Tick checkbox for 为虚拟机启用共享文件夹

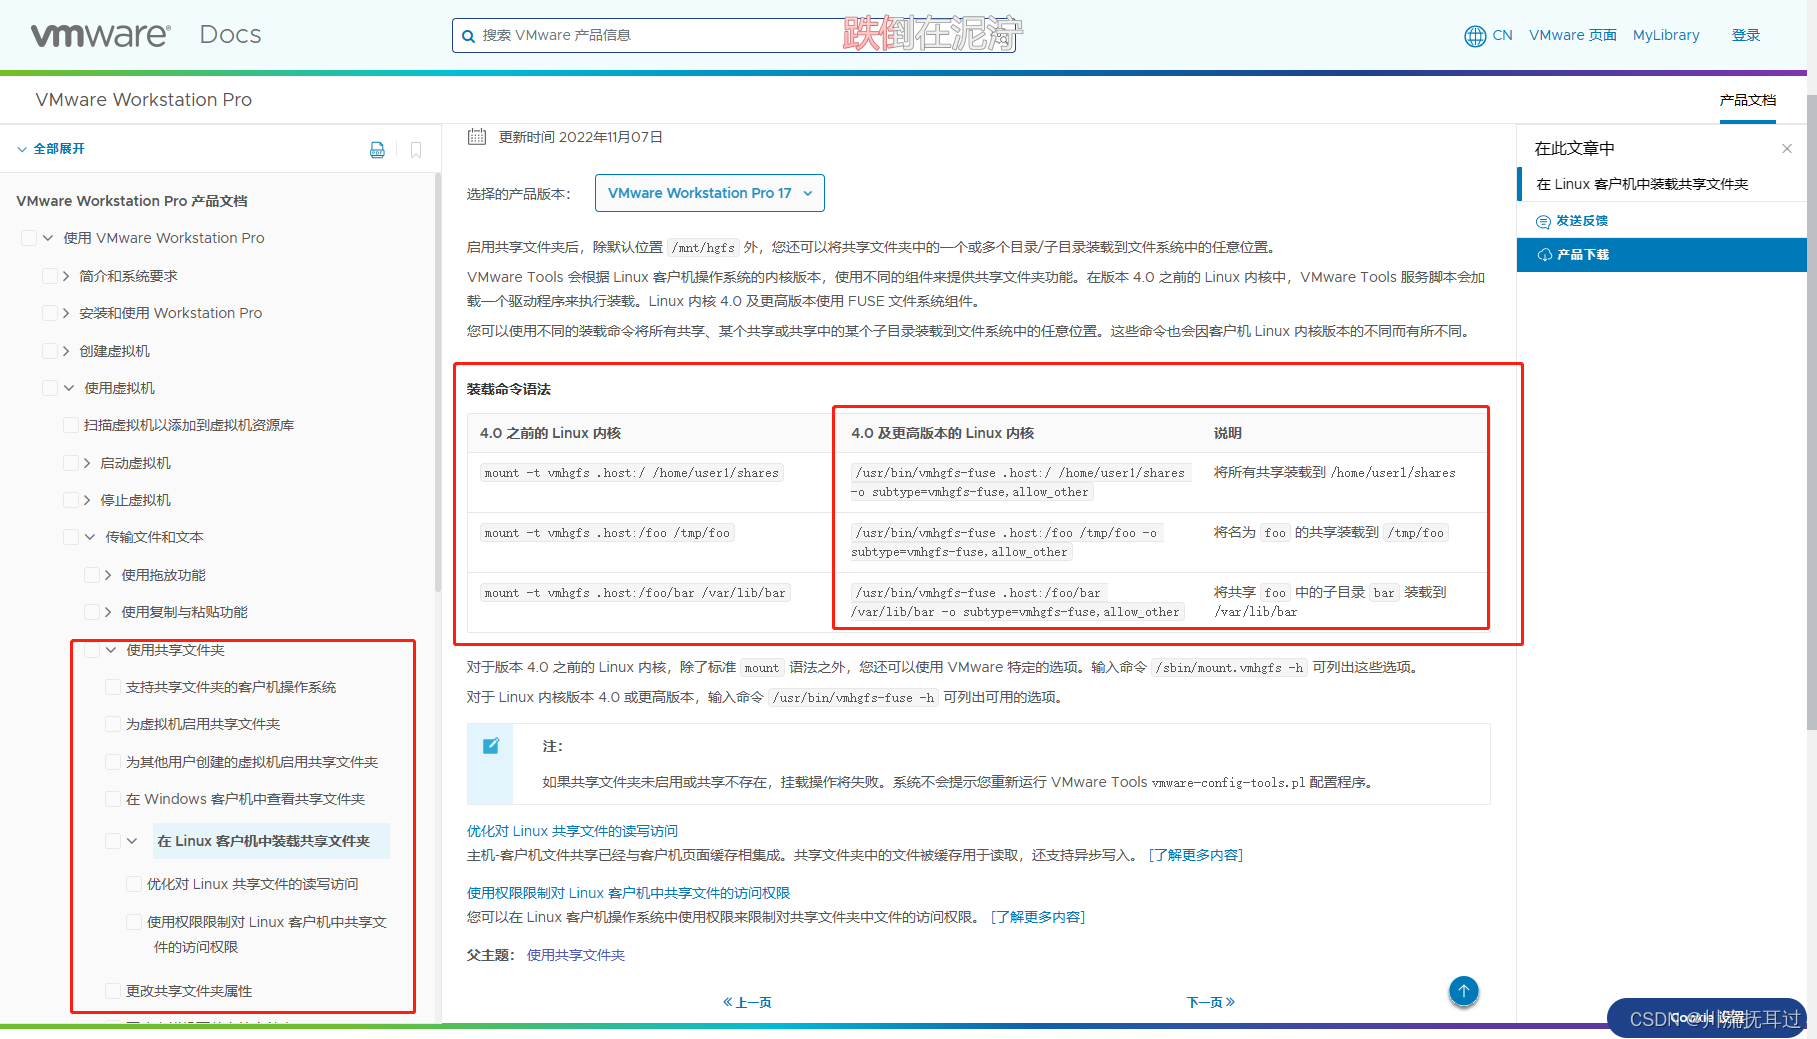point(113,724)
